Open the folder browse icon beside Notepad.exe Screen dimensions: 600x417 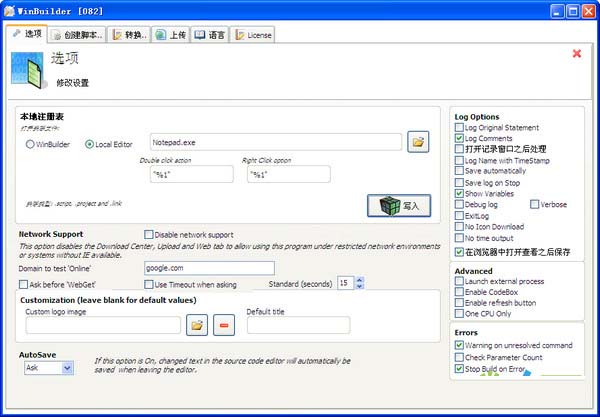(419, 142)
